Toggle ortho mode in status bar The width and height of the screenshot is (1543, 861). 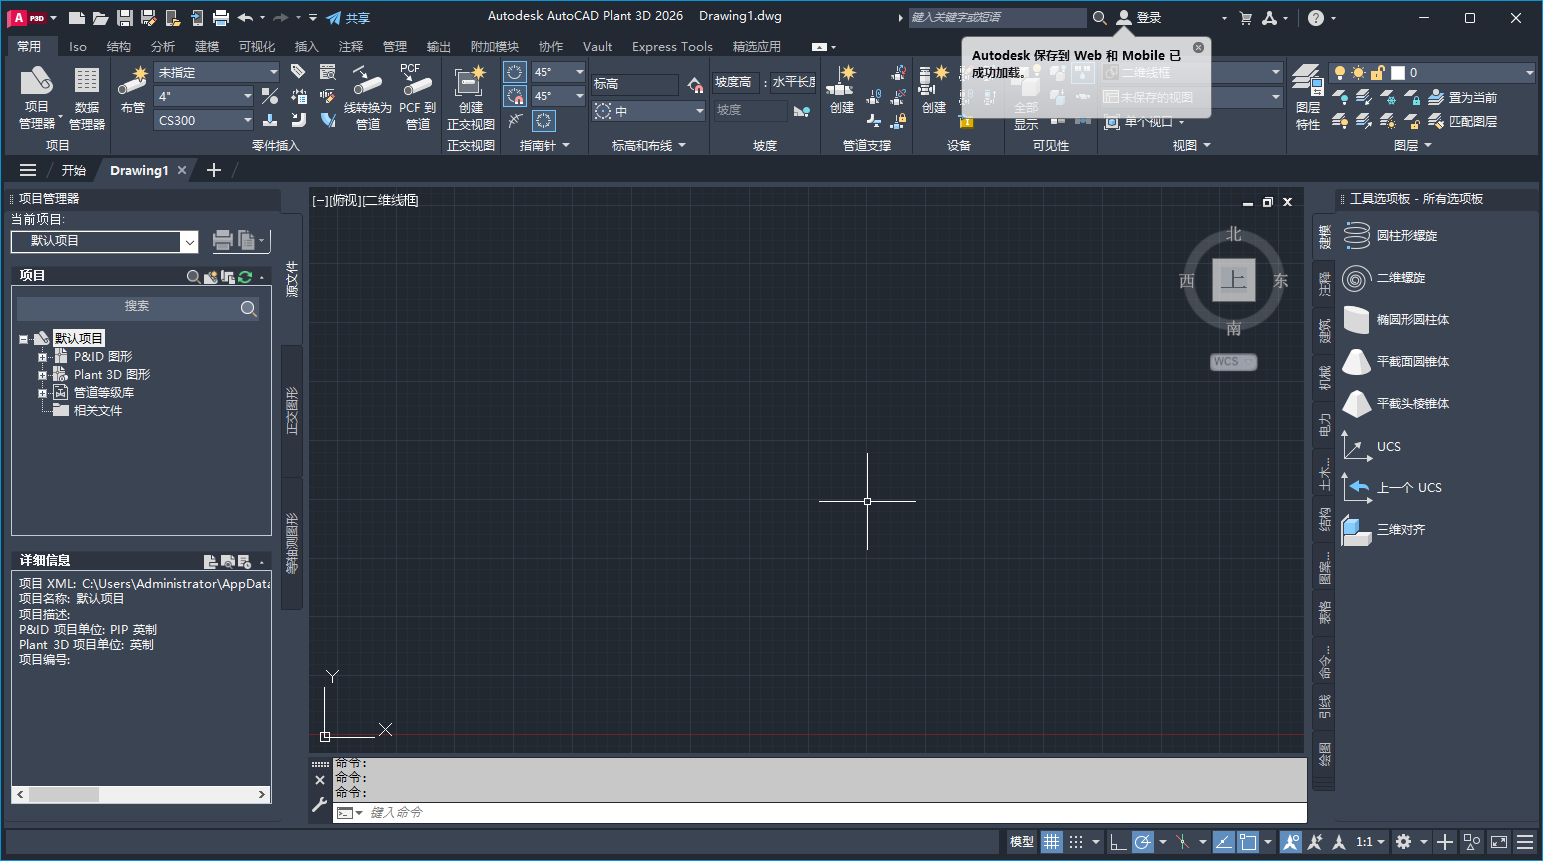point(1118,842)
